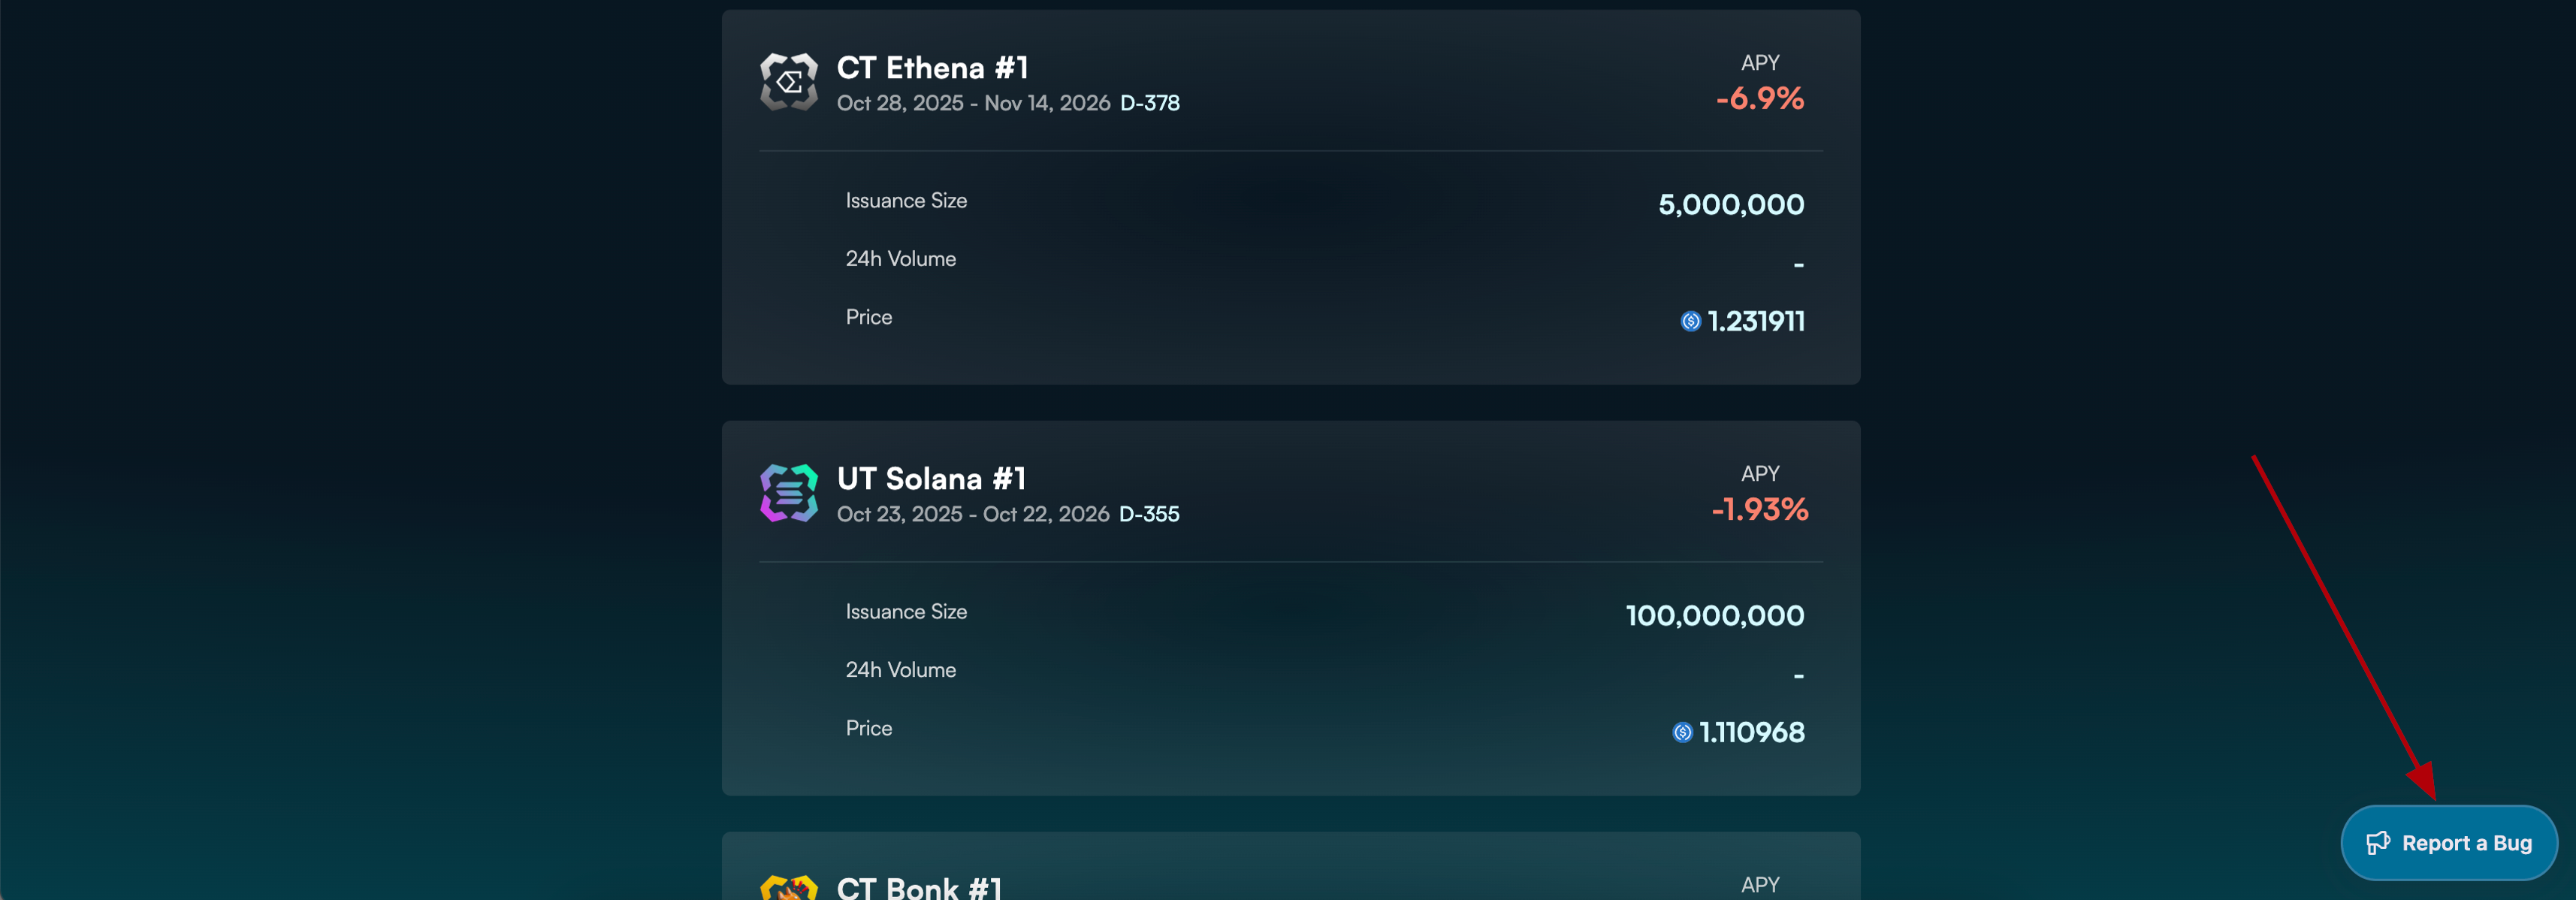Select the 5,000,000 issuance size value
2576x900 pixels.
(x=1731, y=205)
